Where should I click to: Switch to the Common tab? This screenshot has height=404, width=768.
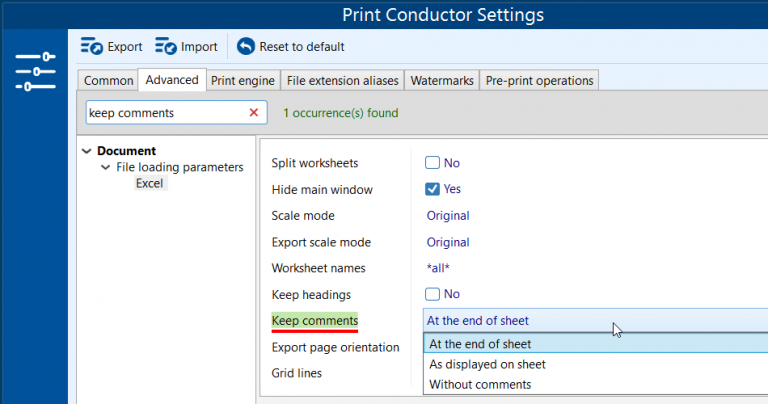pyautogui.click(x=108, y=81)
